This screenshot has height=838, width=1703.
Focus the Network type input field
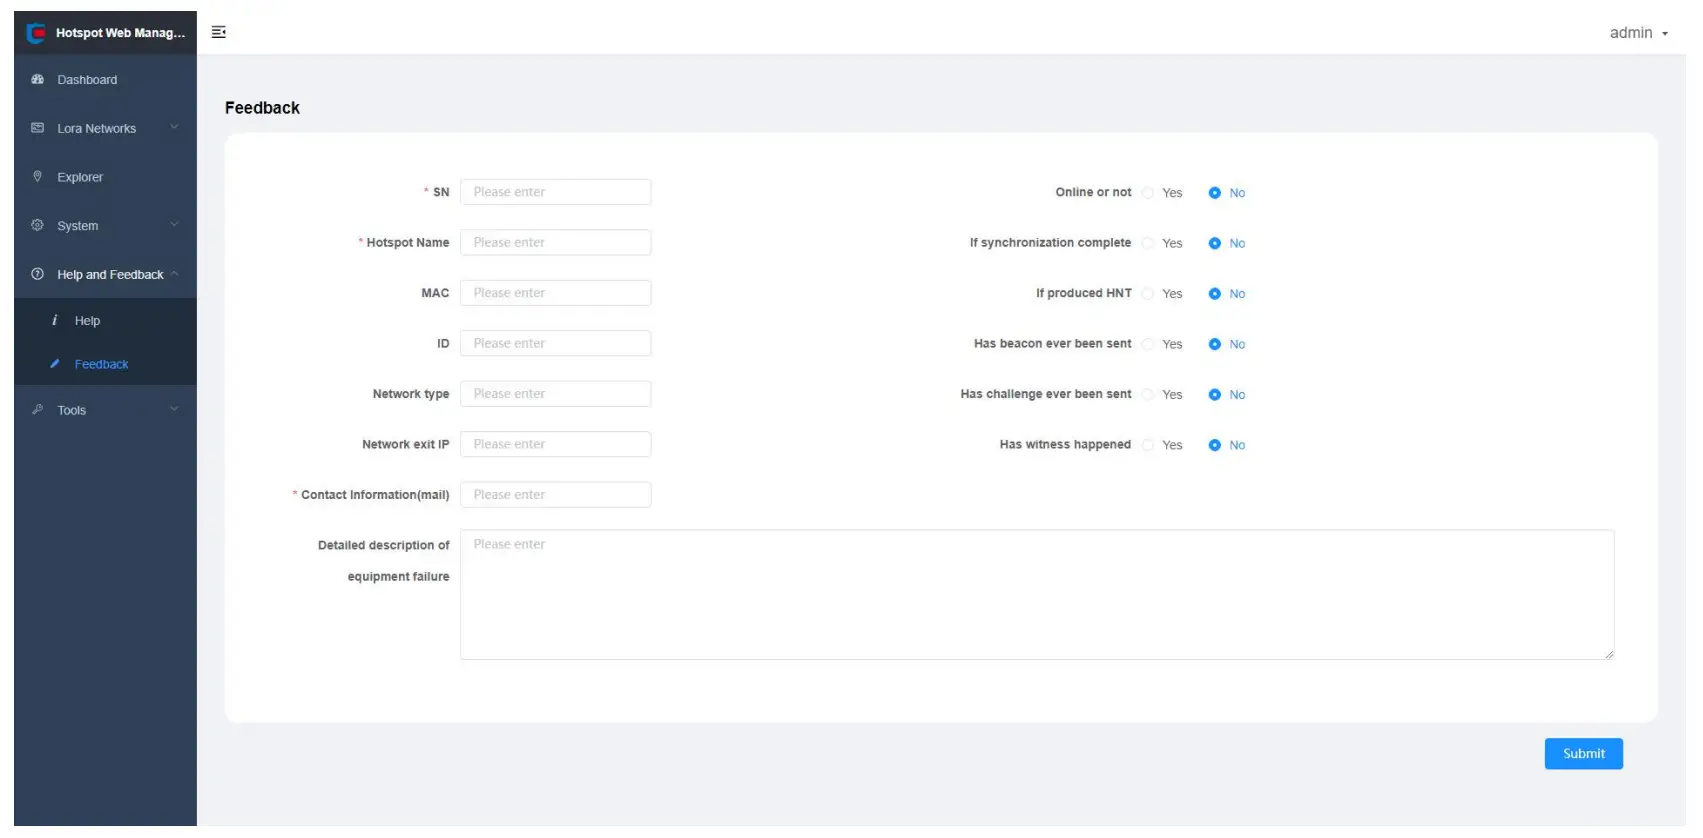[x=555, y=394]
